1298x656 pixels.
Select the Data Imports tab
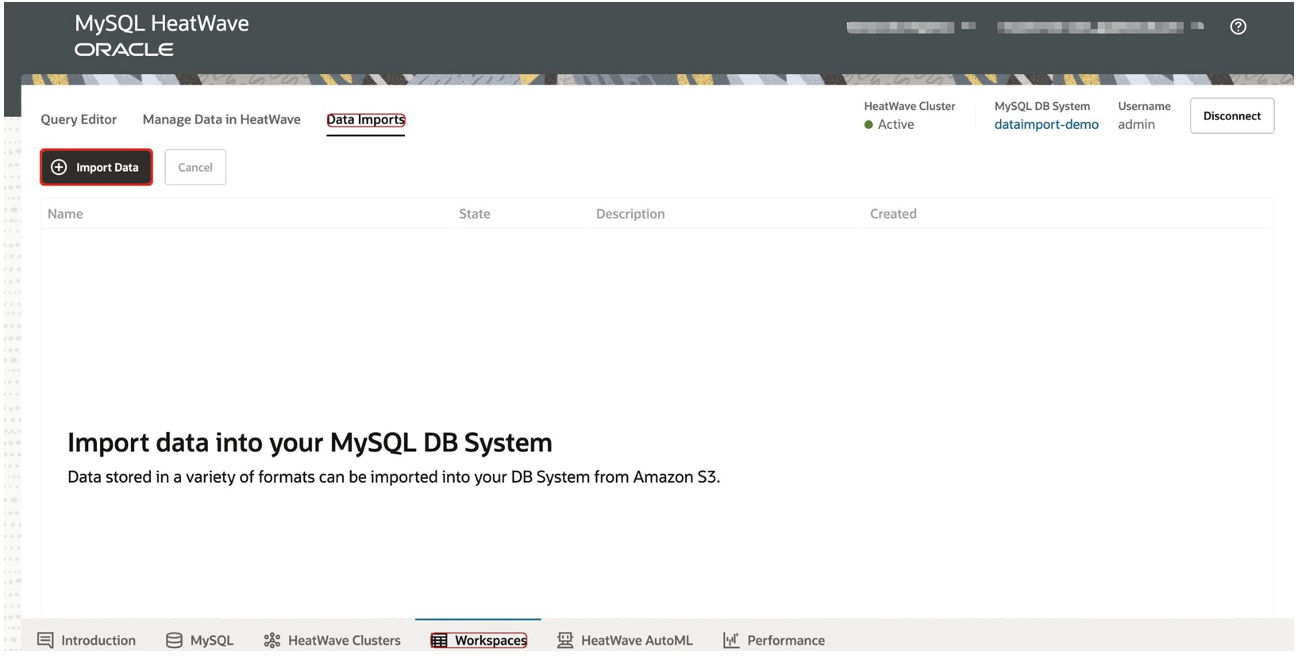pyautogui.click(x=365, y=119)
